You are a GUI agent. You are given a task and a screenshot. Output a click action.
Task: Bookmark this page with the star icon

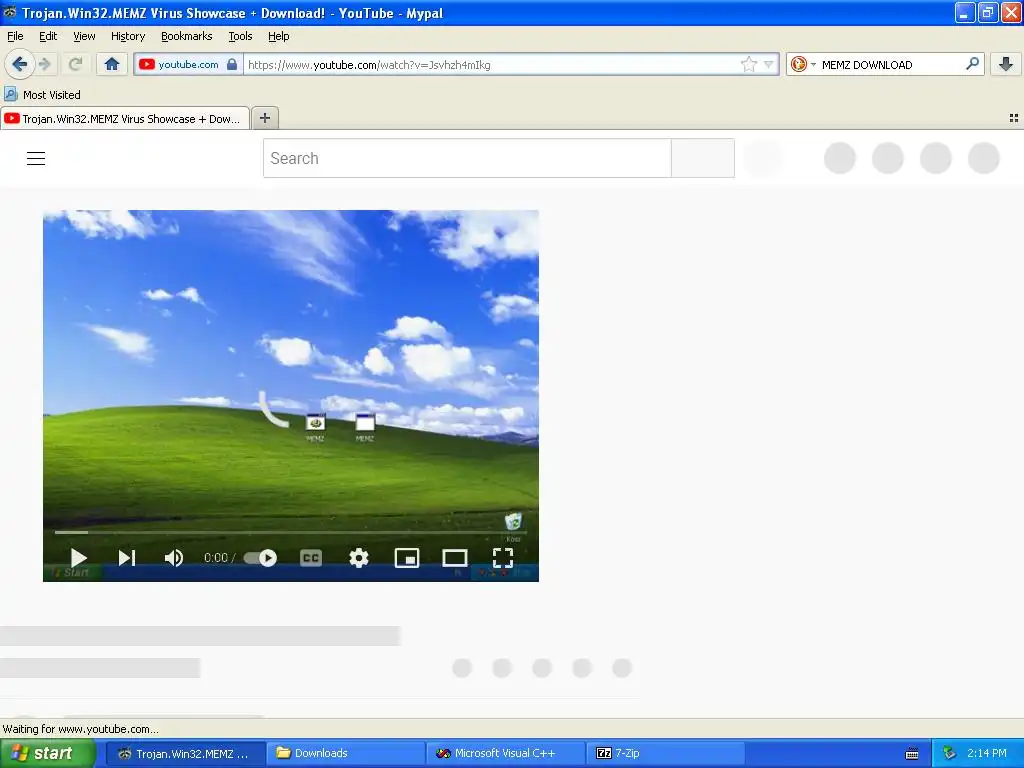[x=748, y=64]
